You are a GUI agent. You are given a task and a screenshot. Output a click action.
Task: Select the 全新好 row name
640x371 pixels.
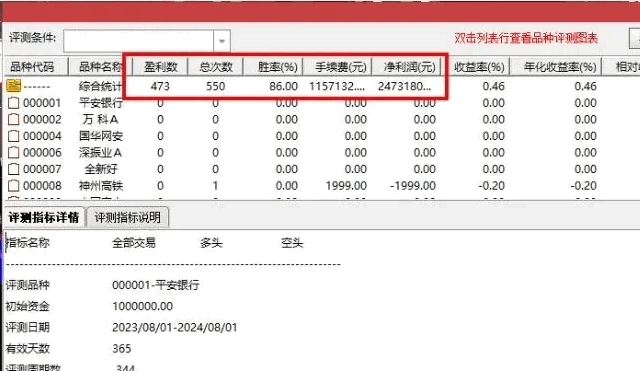[x=100, y=169]
